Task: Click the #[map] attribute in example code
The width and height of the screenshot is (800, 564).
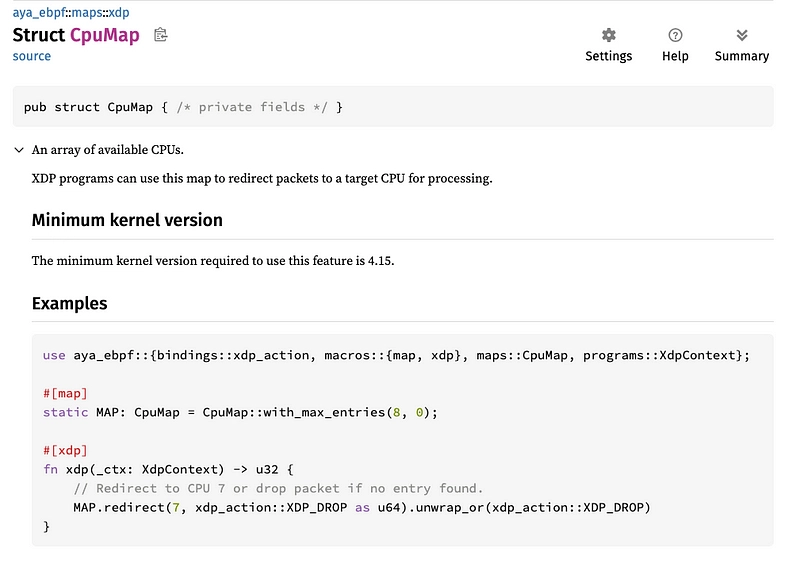Action: (65, 394)
